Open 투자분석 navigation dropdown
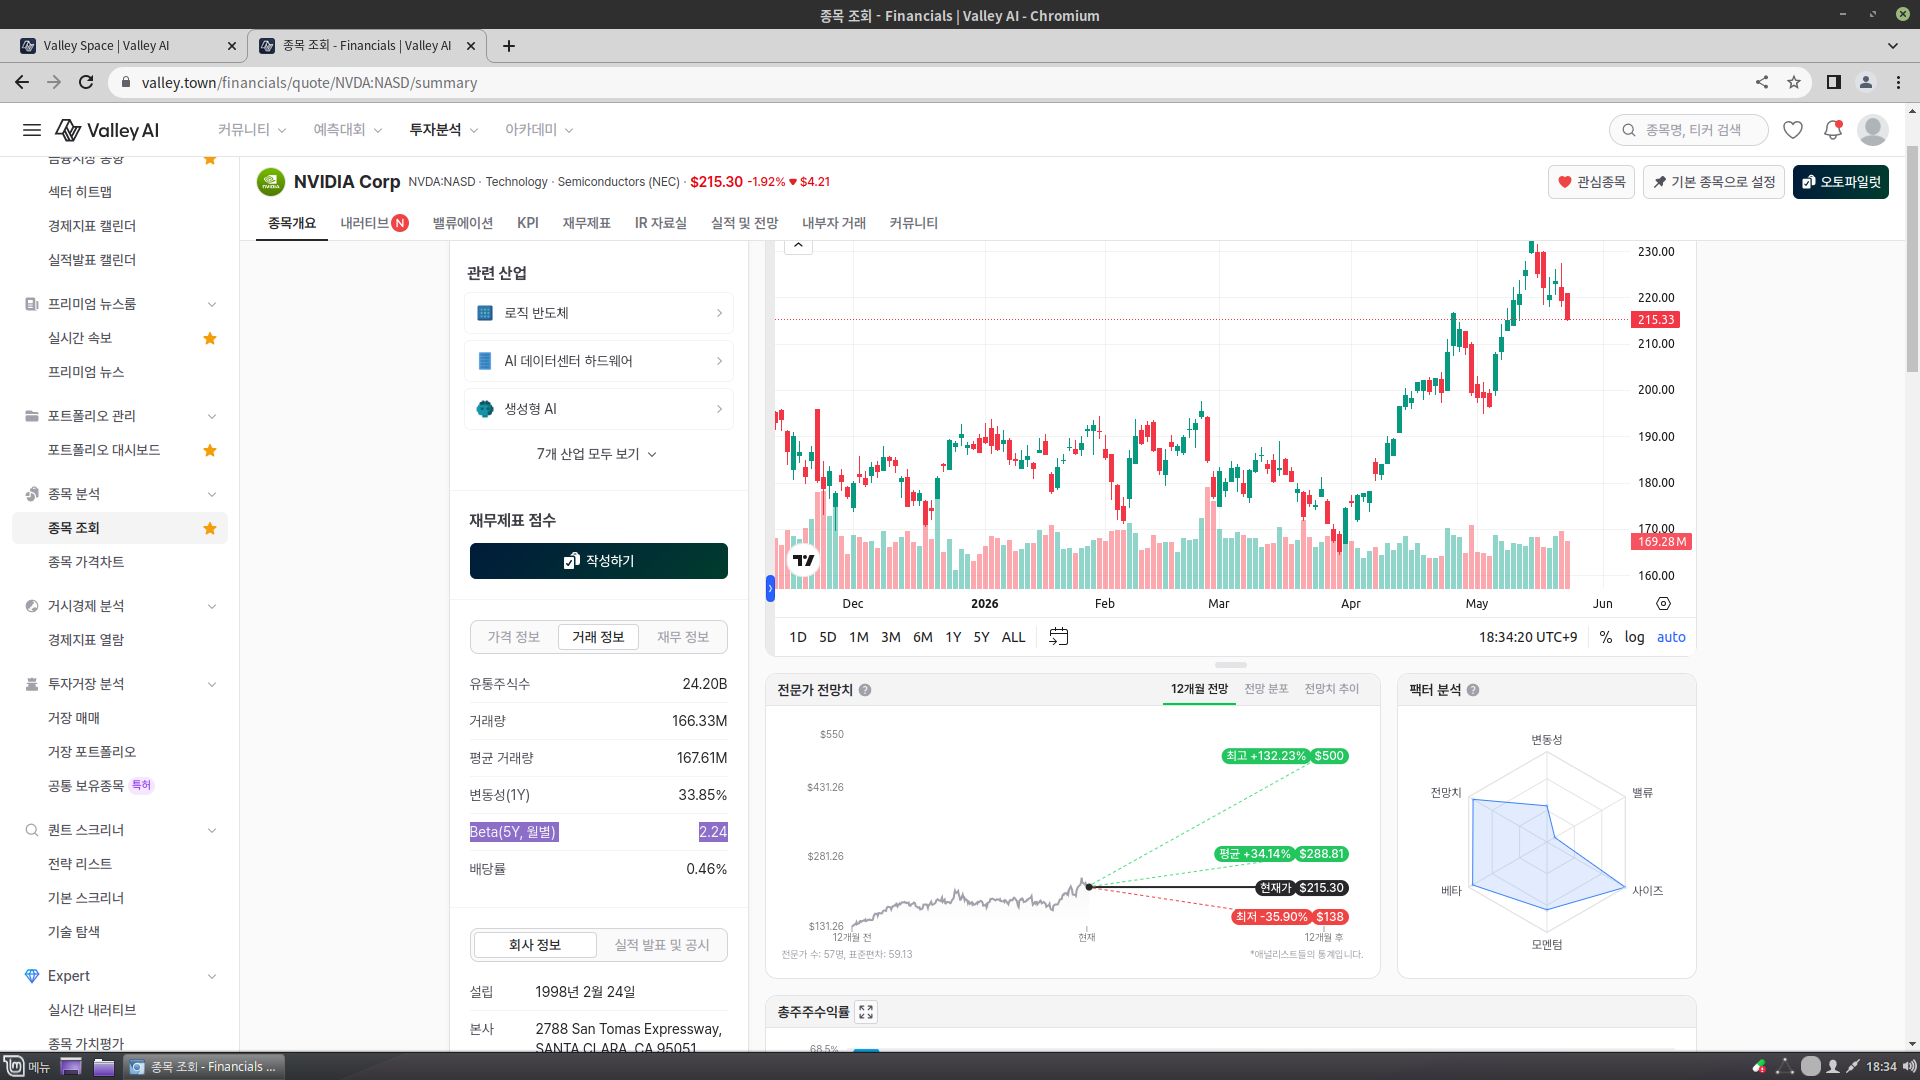Image resolution: width=1920 pixels, height=1080 pixels. pos(444,130)
